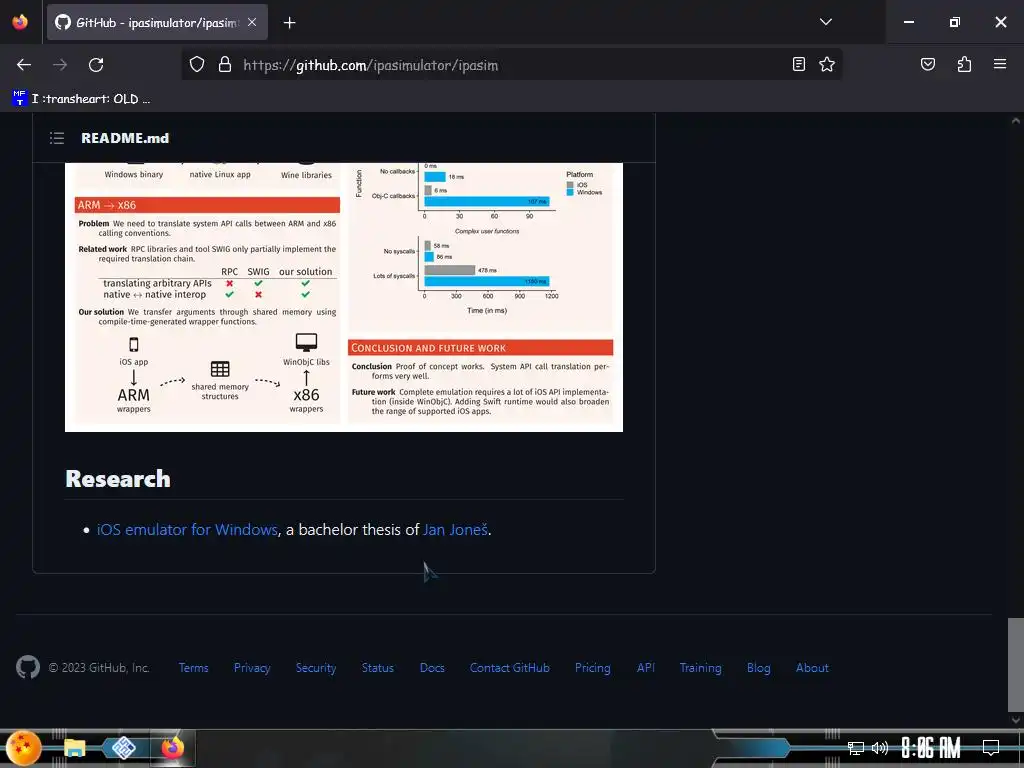
Task: Open the Jan Joneš profile link
Action: click(455, 530)
